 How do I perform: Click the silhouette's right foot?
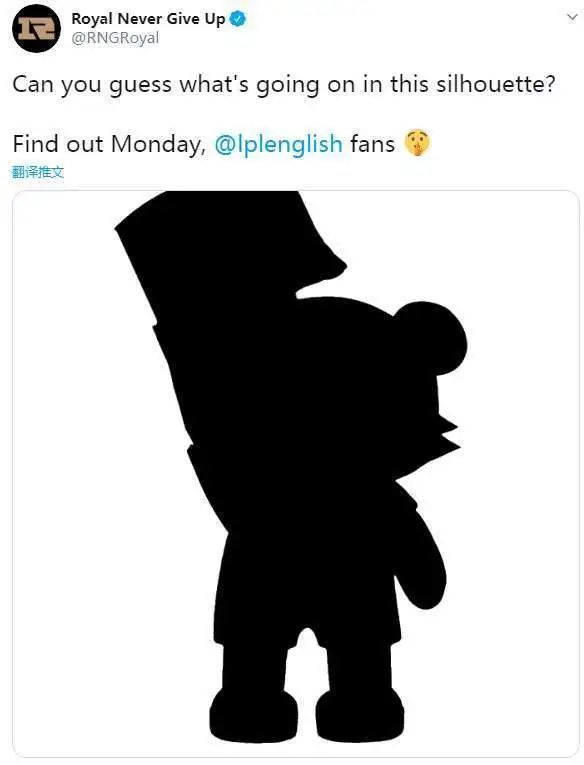[360, 714]
